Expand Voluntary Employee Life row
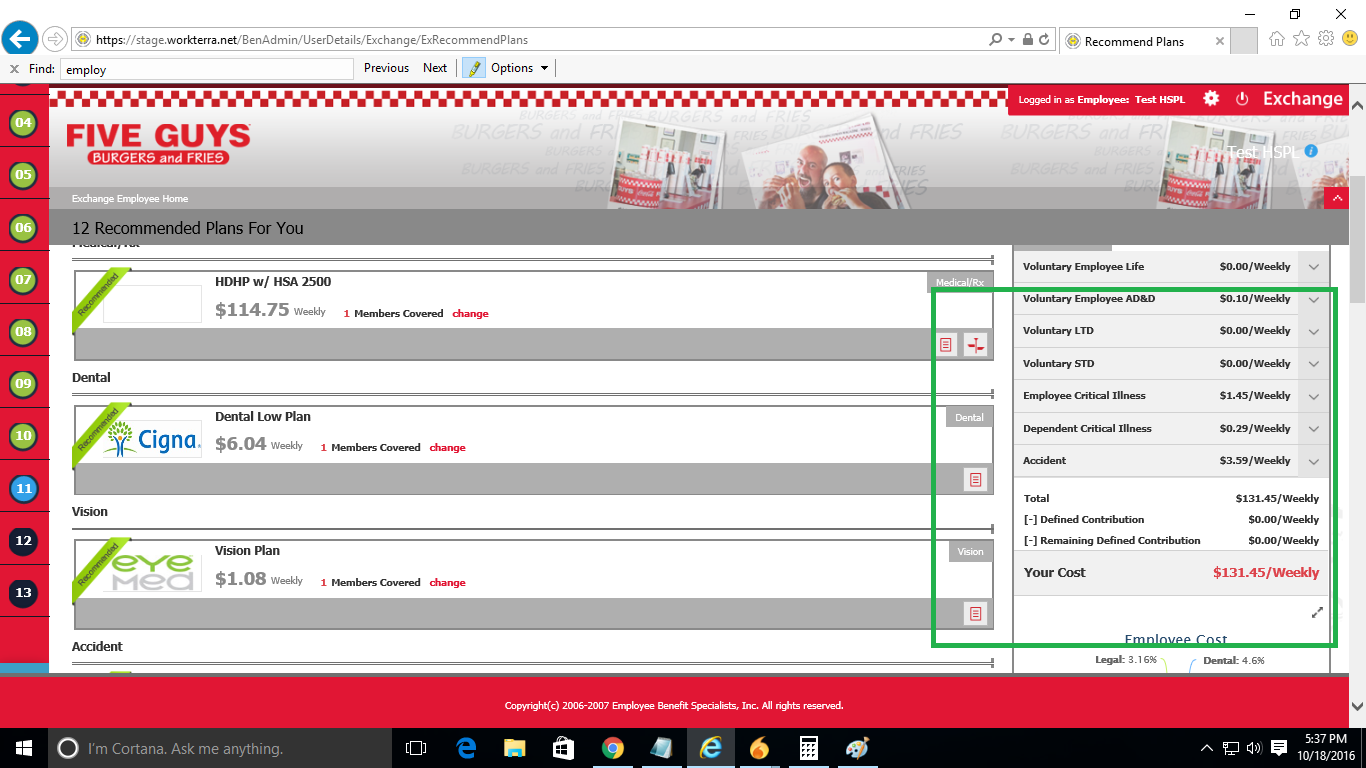The height and width of the screenshot is (768, 1366). (x=1314, y=267)
